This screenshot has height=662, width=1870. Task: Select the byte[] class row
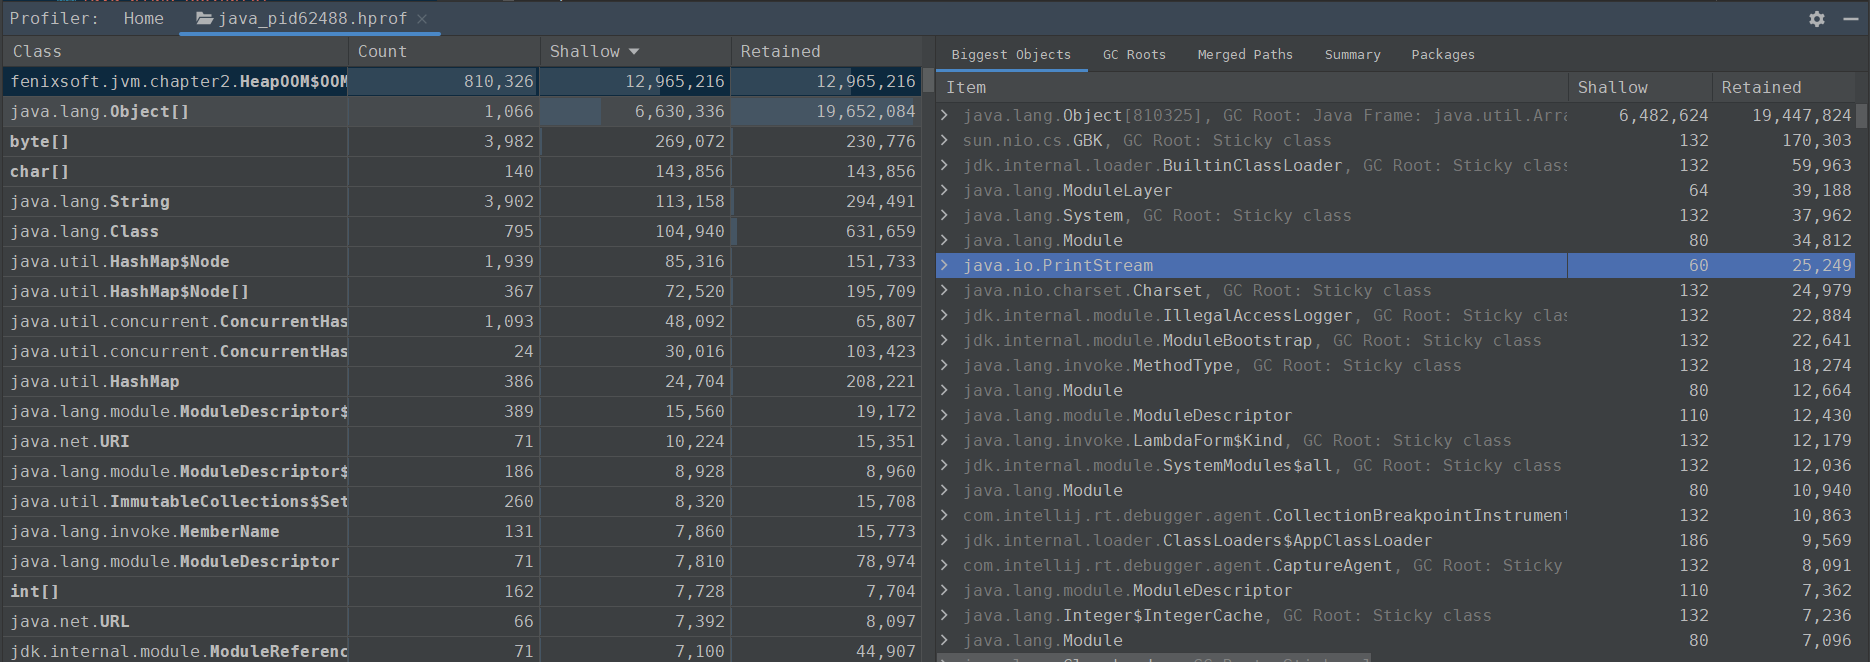coord(462,142)
